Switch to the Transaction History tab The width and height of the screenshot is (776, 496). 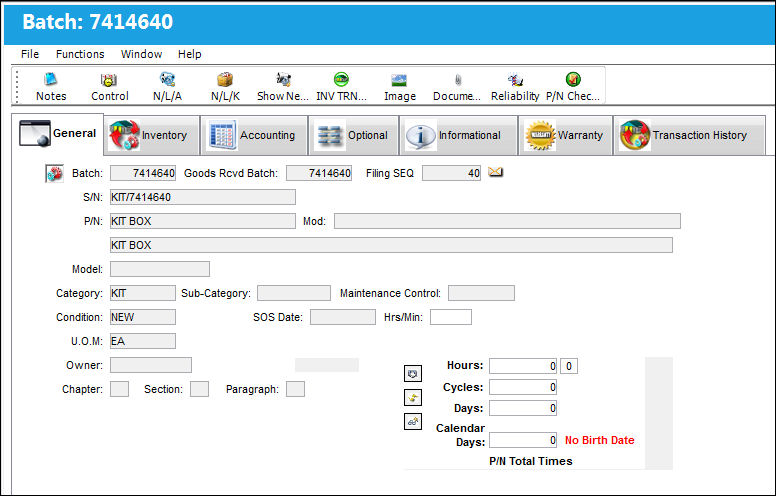tap(689, 135)
